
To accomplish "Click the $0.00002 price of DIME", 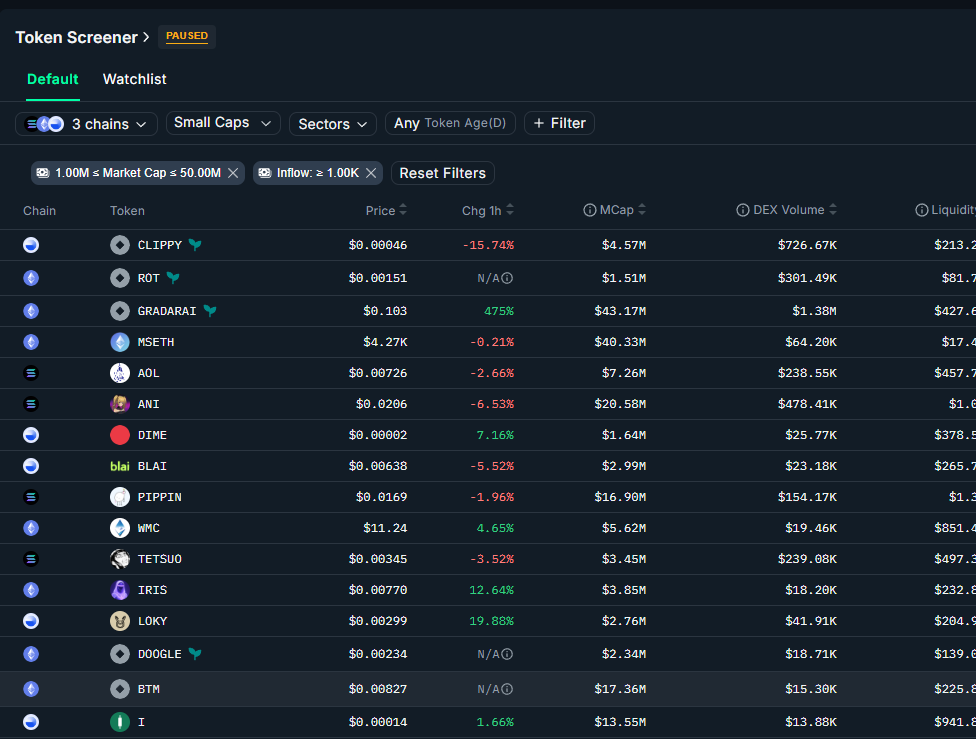I will tap(378, 435).
